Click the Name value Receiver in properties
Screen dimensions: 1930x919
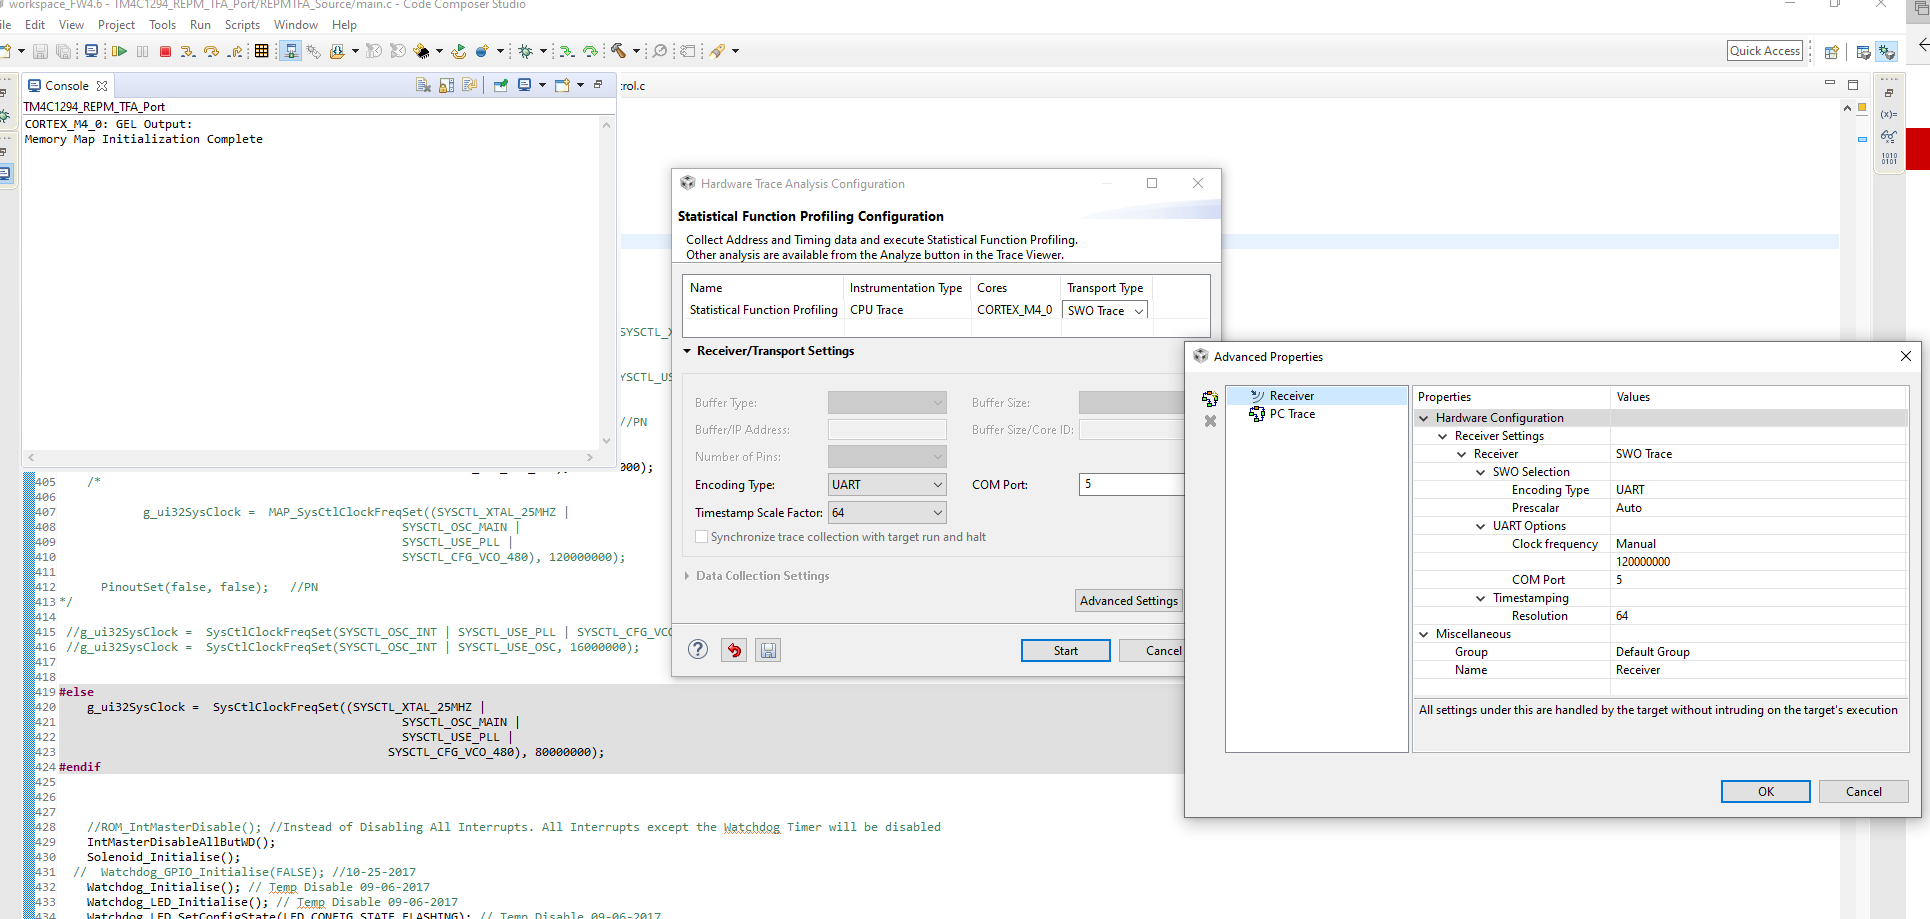coord(1638,670)
